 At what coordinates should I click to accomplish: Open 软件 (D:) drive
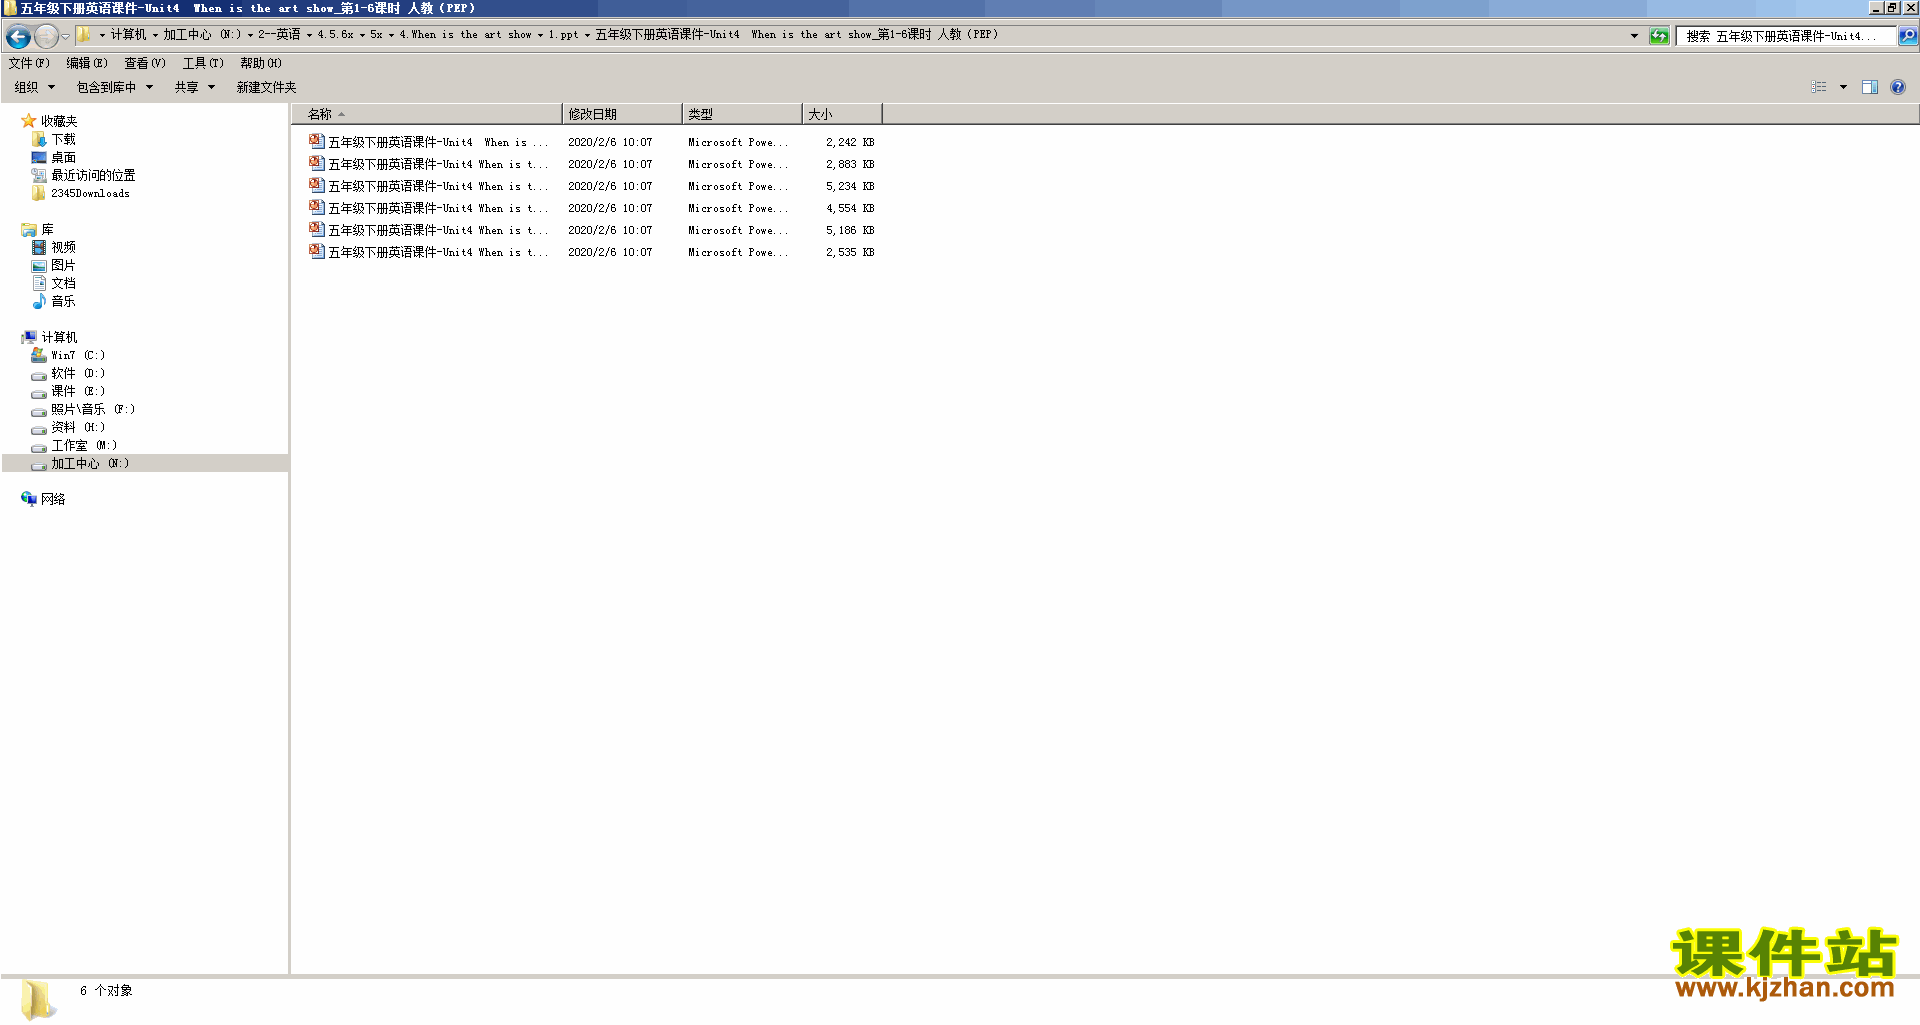78,373
